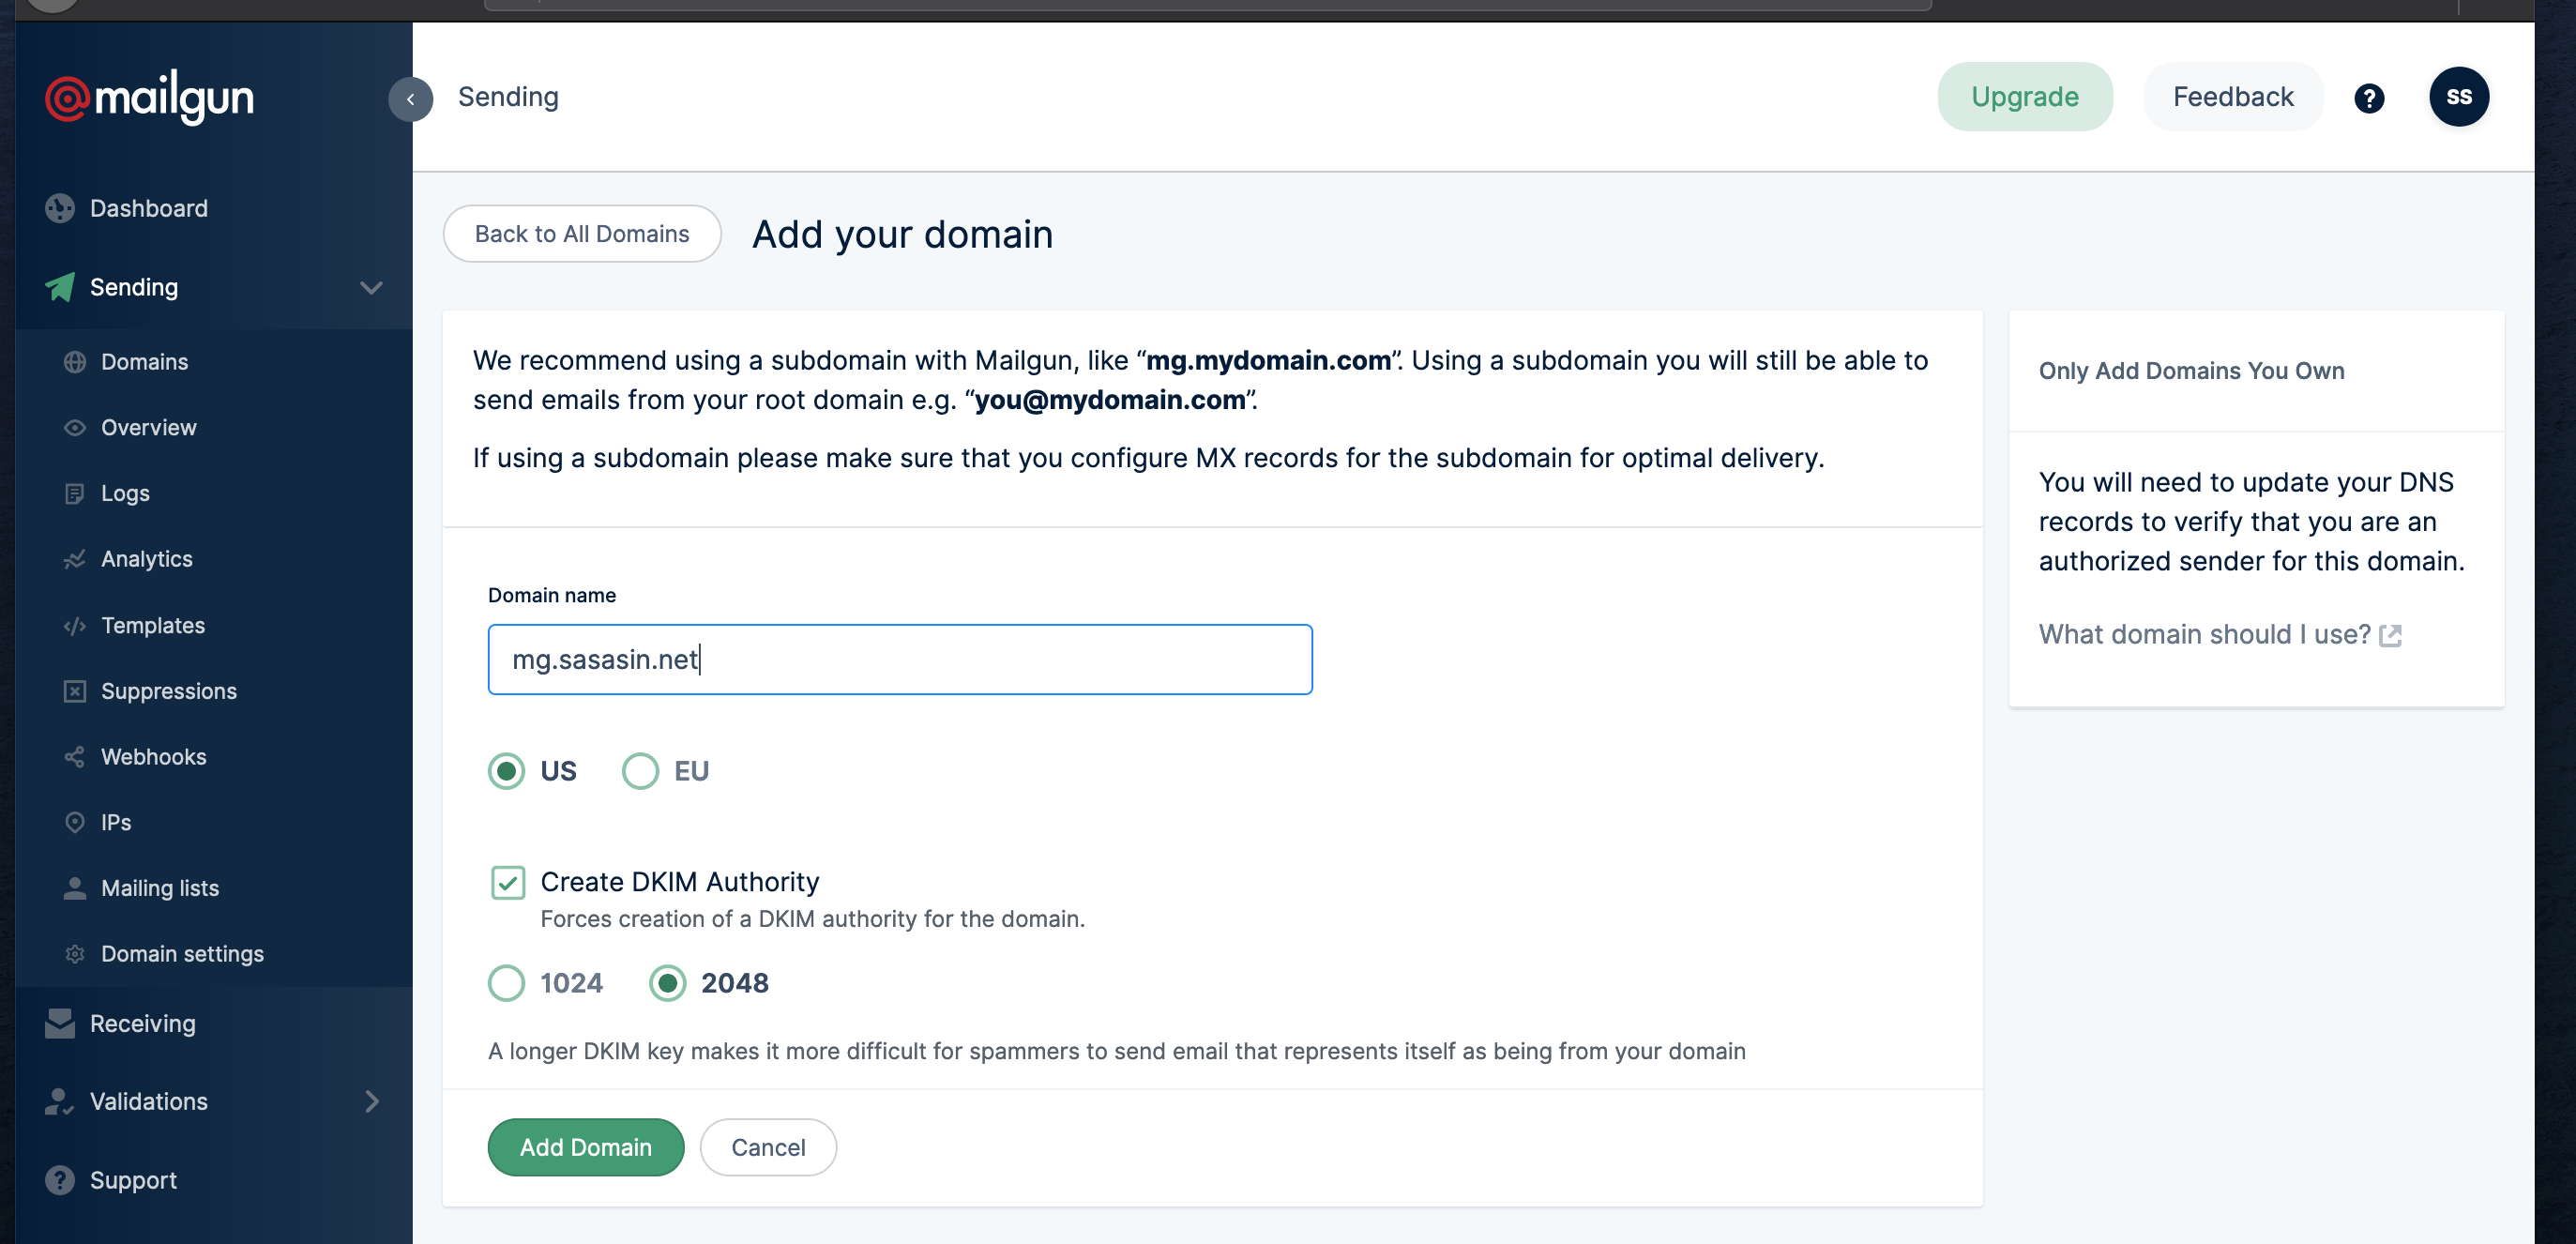The image size is (2576, 1244).
Task: Open the Receiving section
Action: click(x=142, y=1023)
